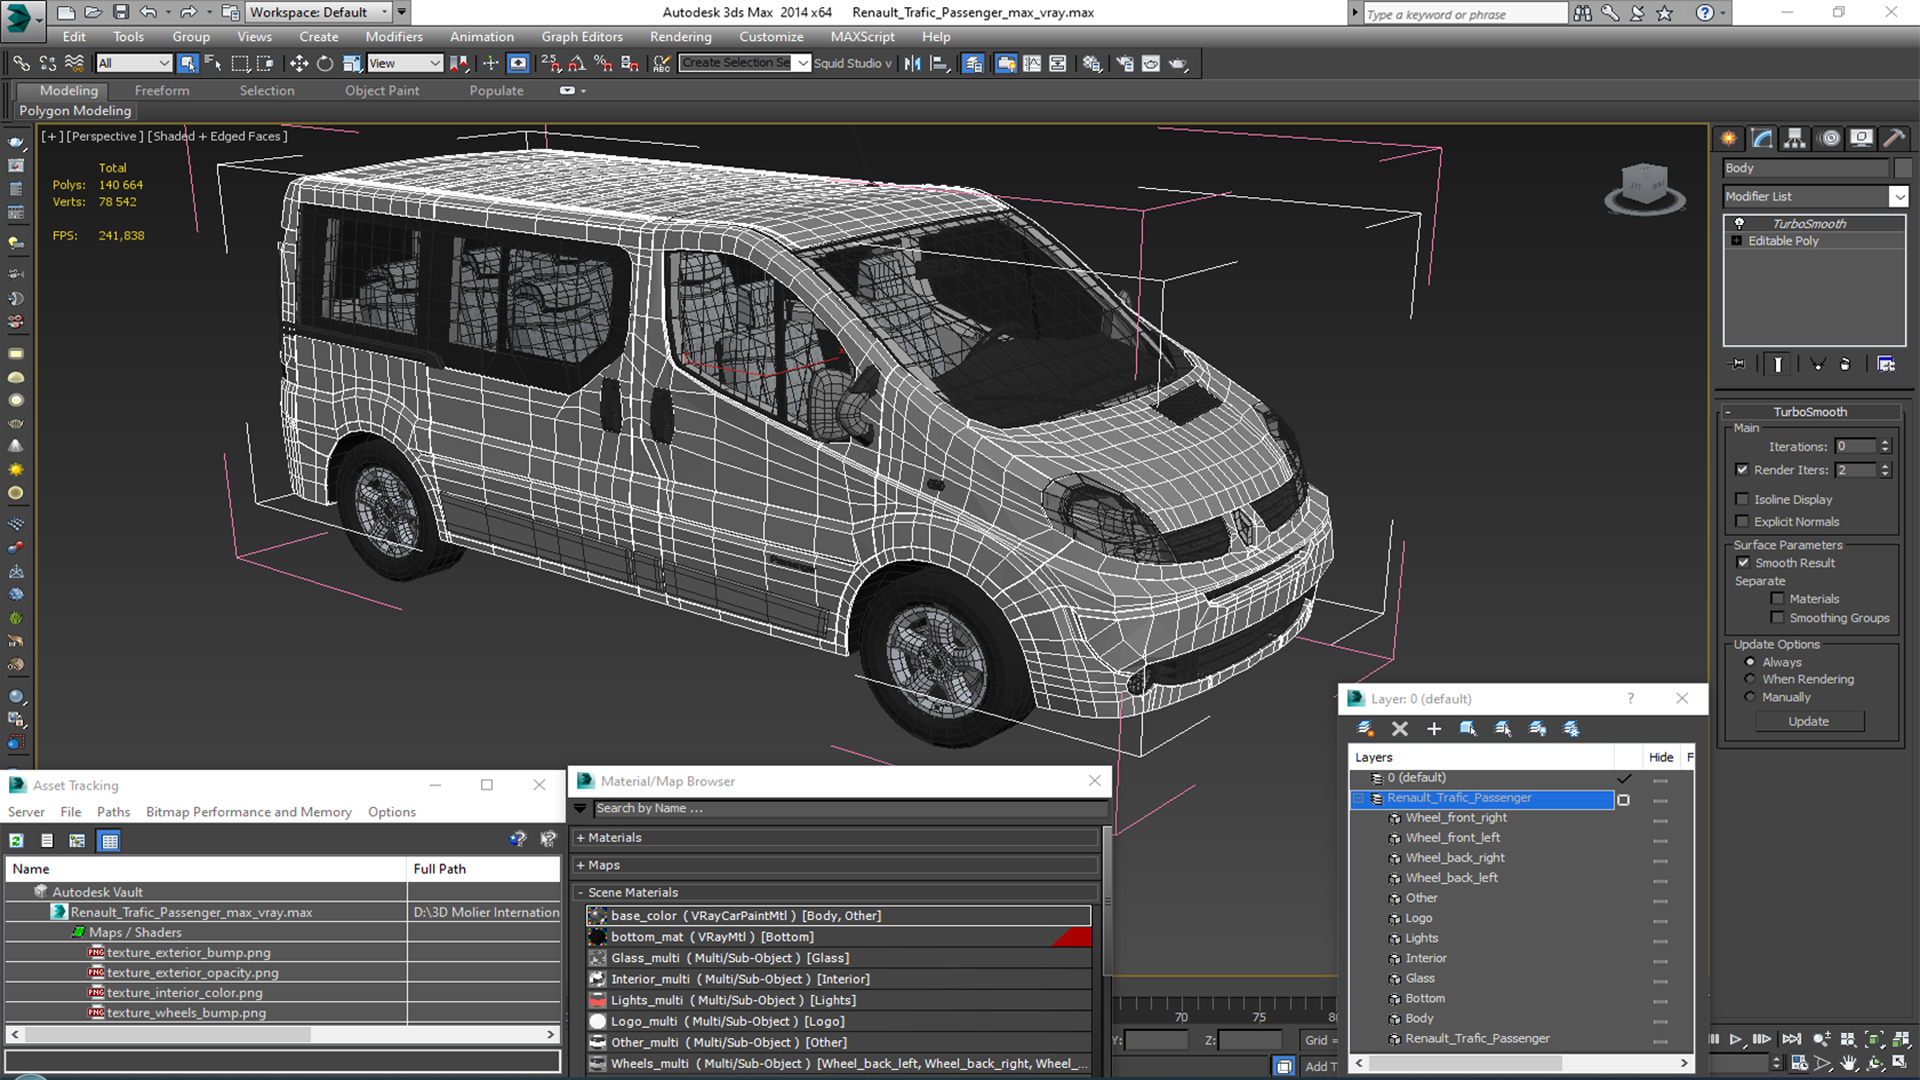
Task: Enable the Isoline Display checkbox
Action: (x=1742, y=499)
